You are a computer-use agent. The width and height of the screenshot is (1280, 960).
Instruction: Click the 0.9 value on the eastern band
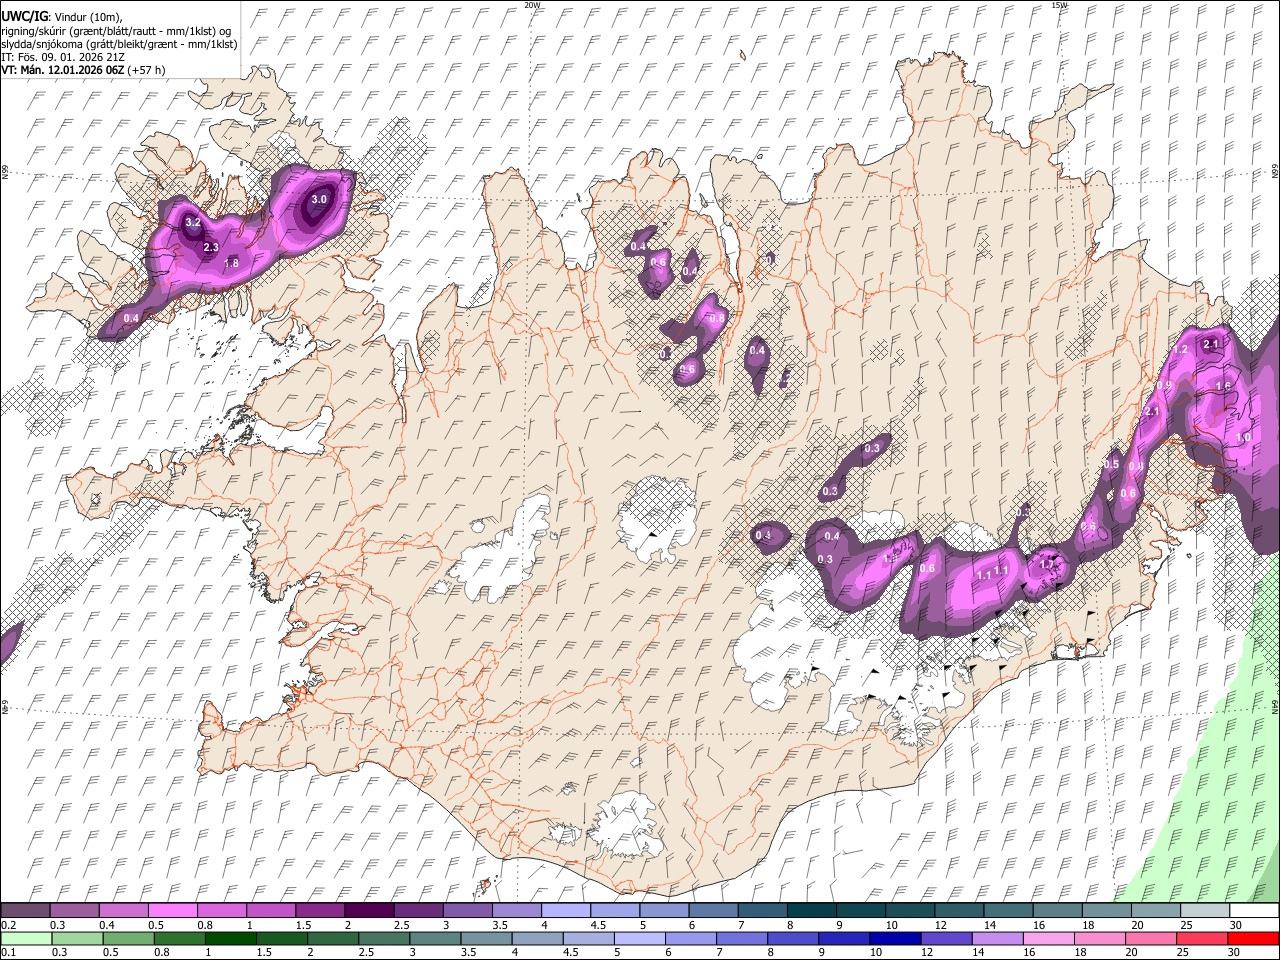(x=1164, y=386)
